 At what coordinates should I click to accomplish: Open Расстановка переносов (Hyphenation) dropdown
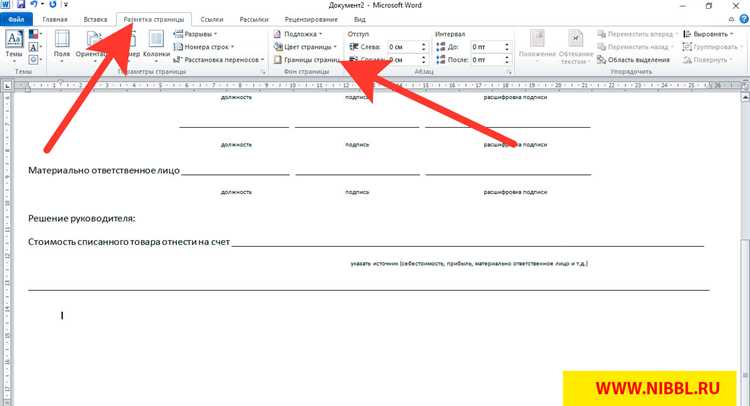pos(219,60)
